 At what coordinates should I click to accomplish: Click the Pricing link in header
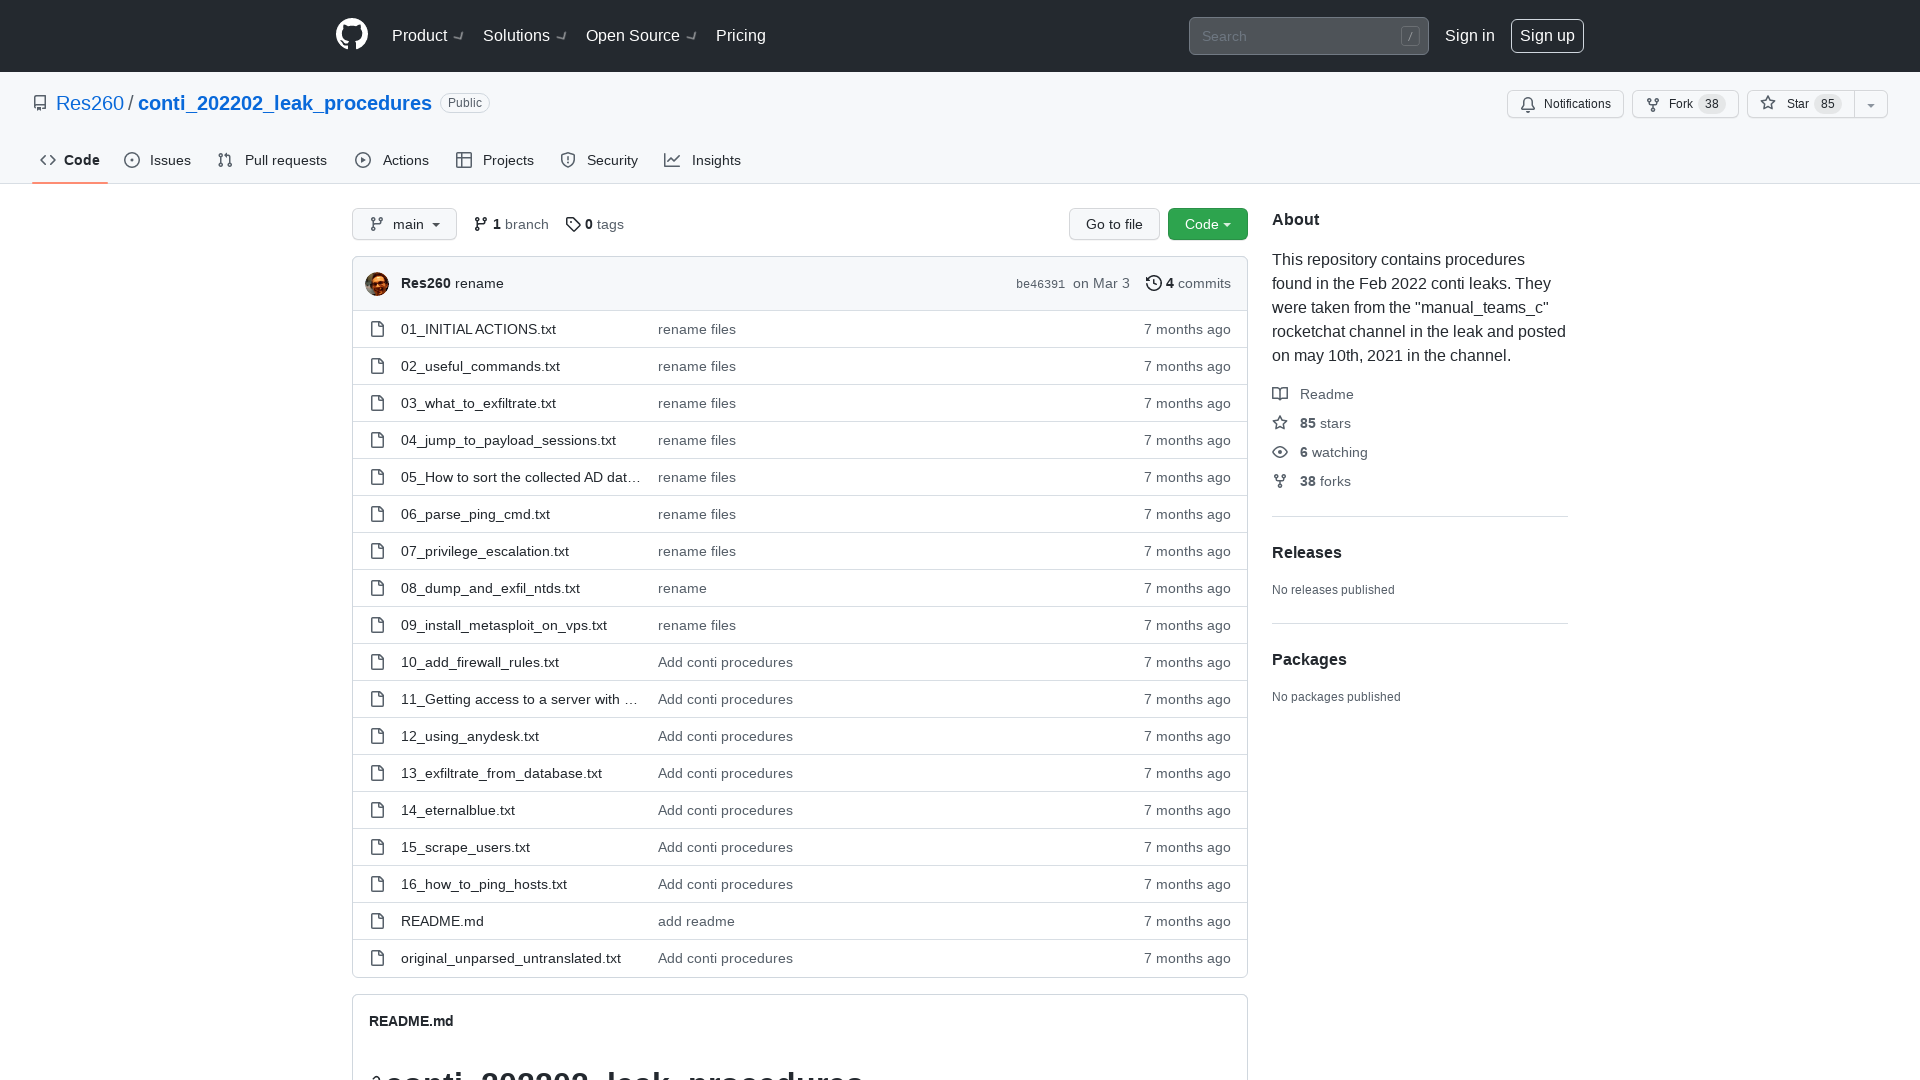[x=741, y=36]
